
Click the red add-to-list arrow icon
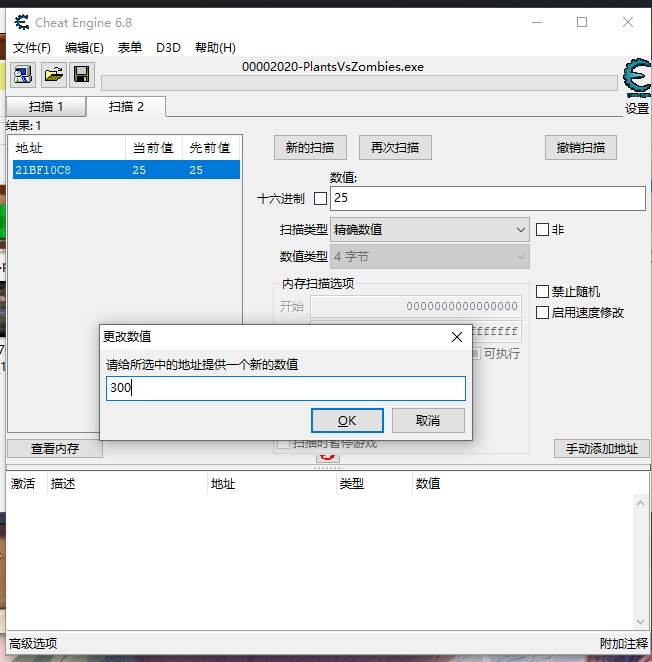[327, 458]
